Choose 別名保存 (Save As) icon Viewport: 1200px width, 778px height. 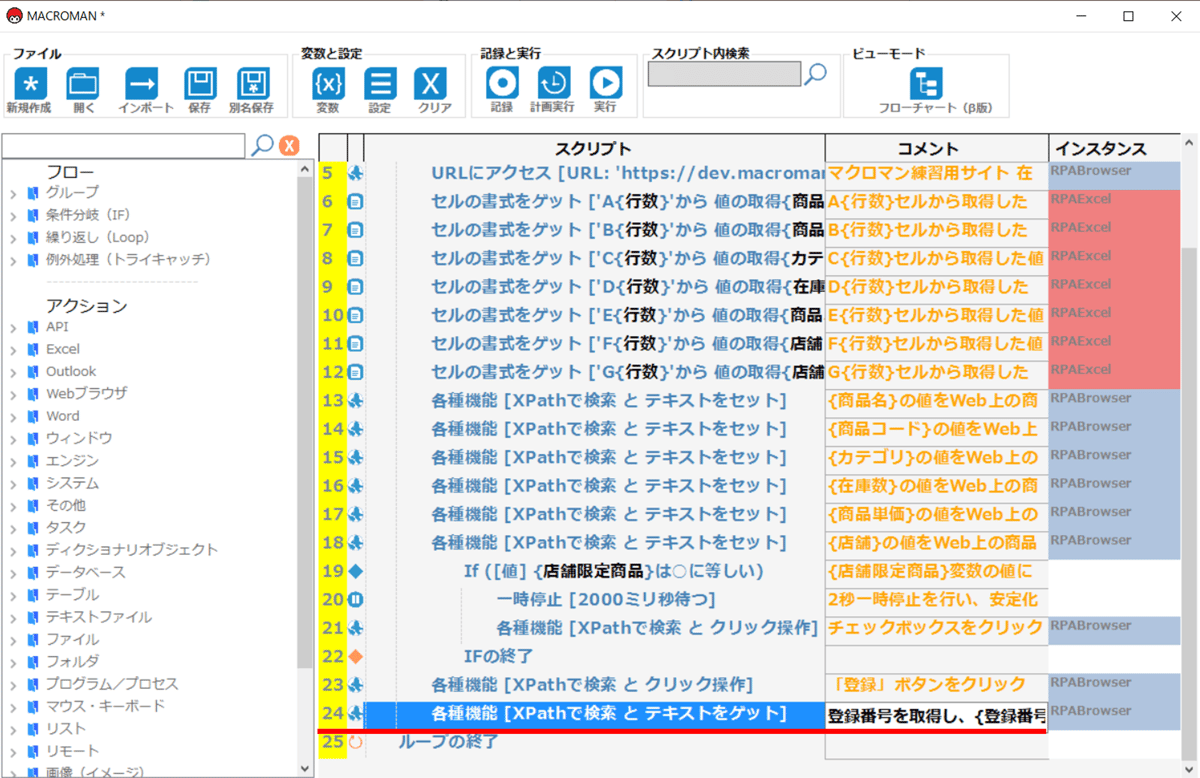[x=252, y=83]
